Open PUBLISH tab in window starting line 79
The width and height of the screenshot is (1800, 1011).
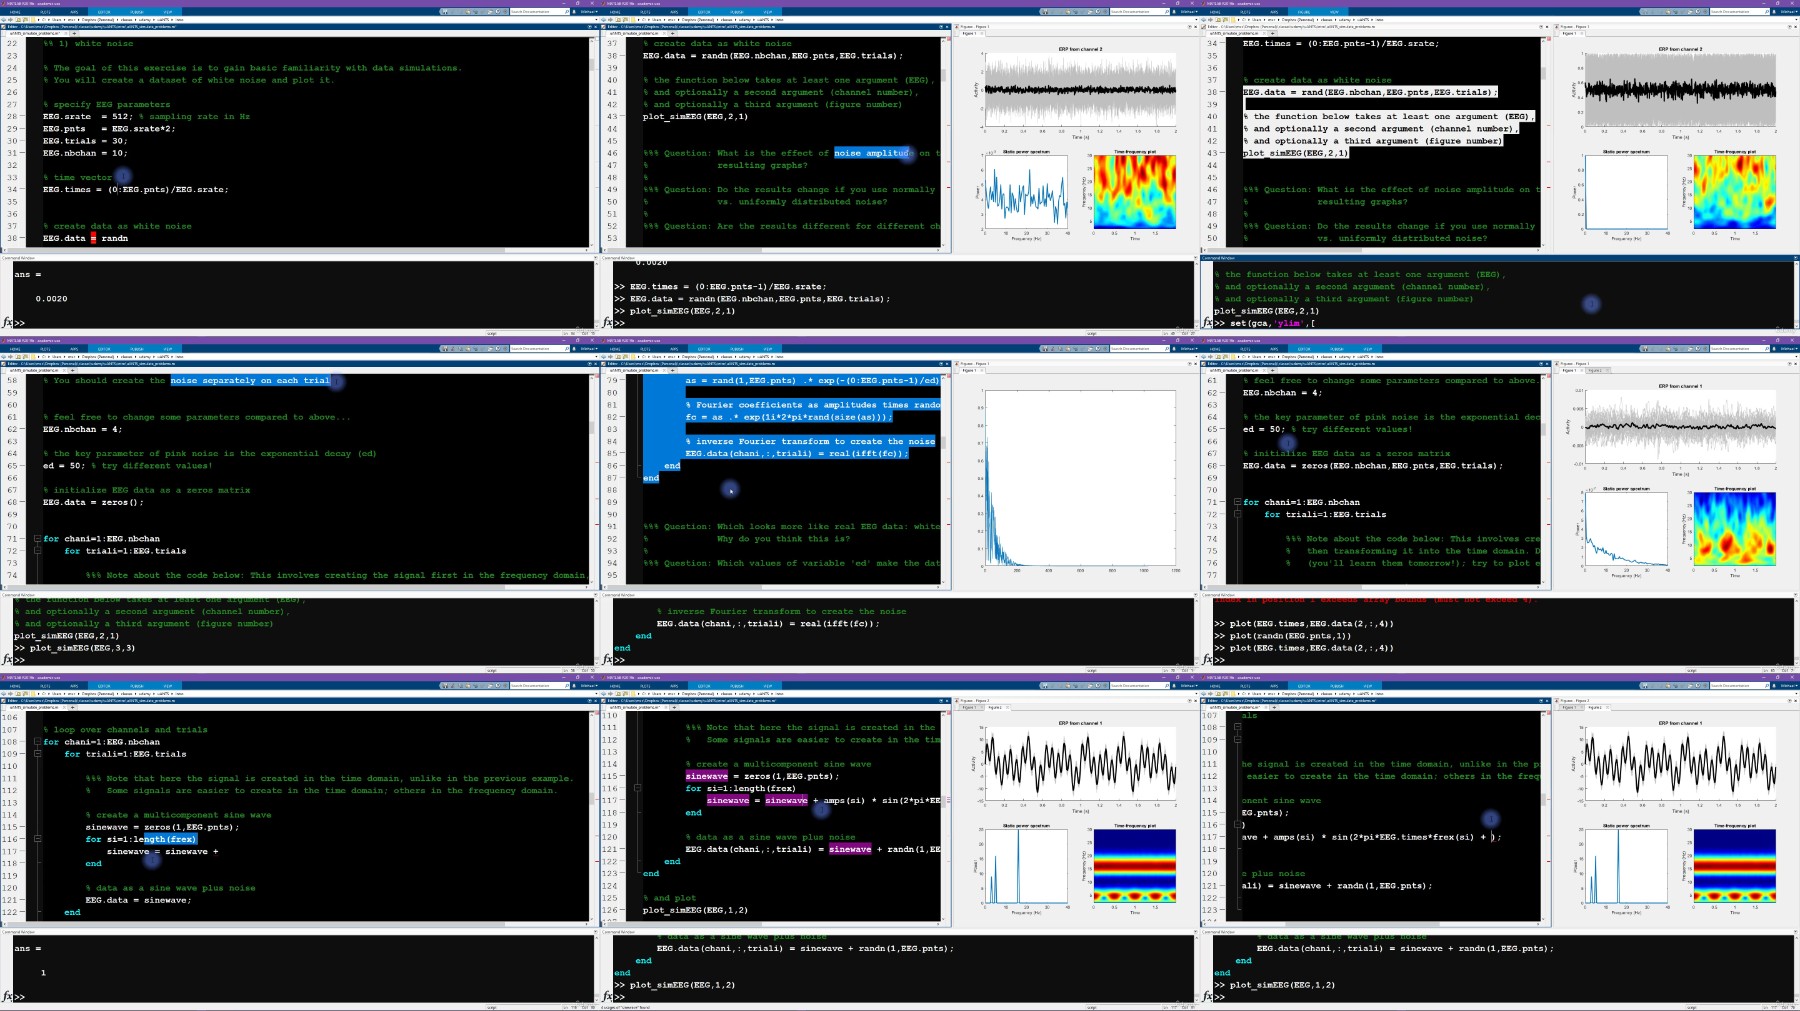tap(736, 349)
